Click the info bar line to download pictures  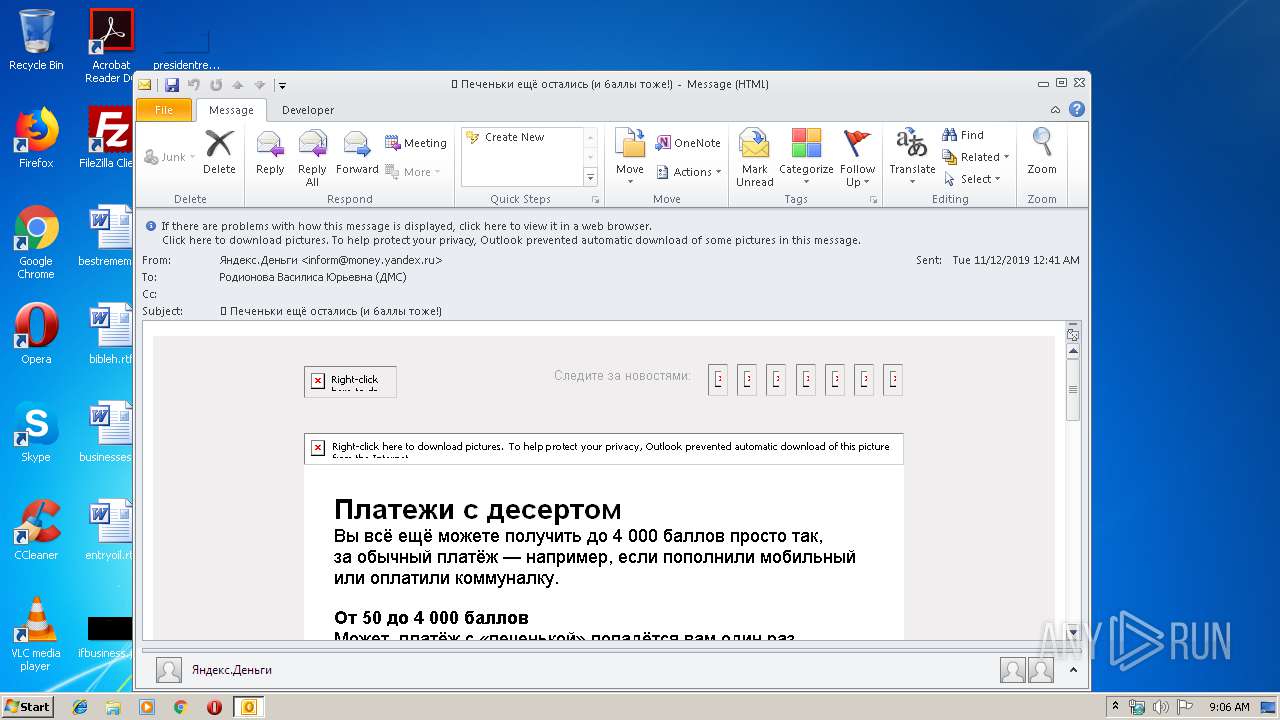[511, 240]
